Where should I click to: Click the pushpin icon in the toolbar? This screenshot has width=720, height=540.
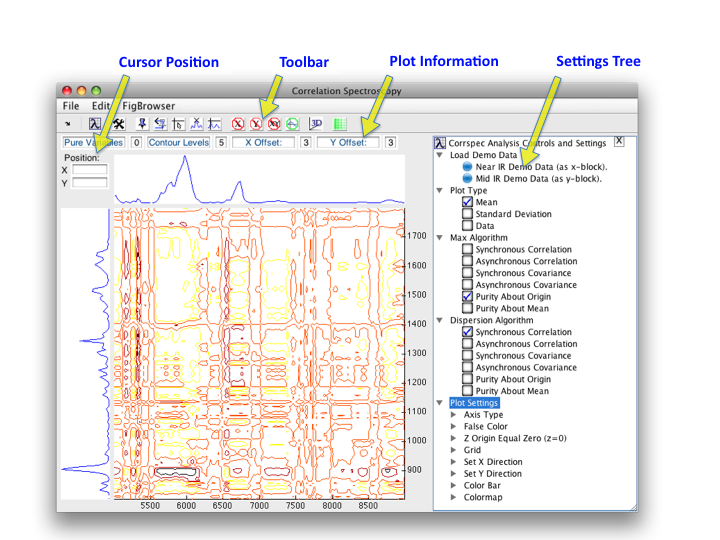[x=142, y=124]
